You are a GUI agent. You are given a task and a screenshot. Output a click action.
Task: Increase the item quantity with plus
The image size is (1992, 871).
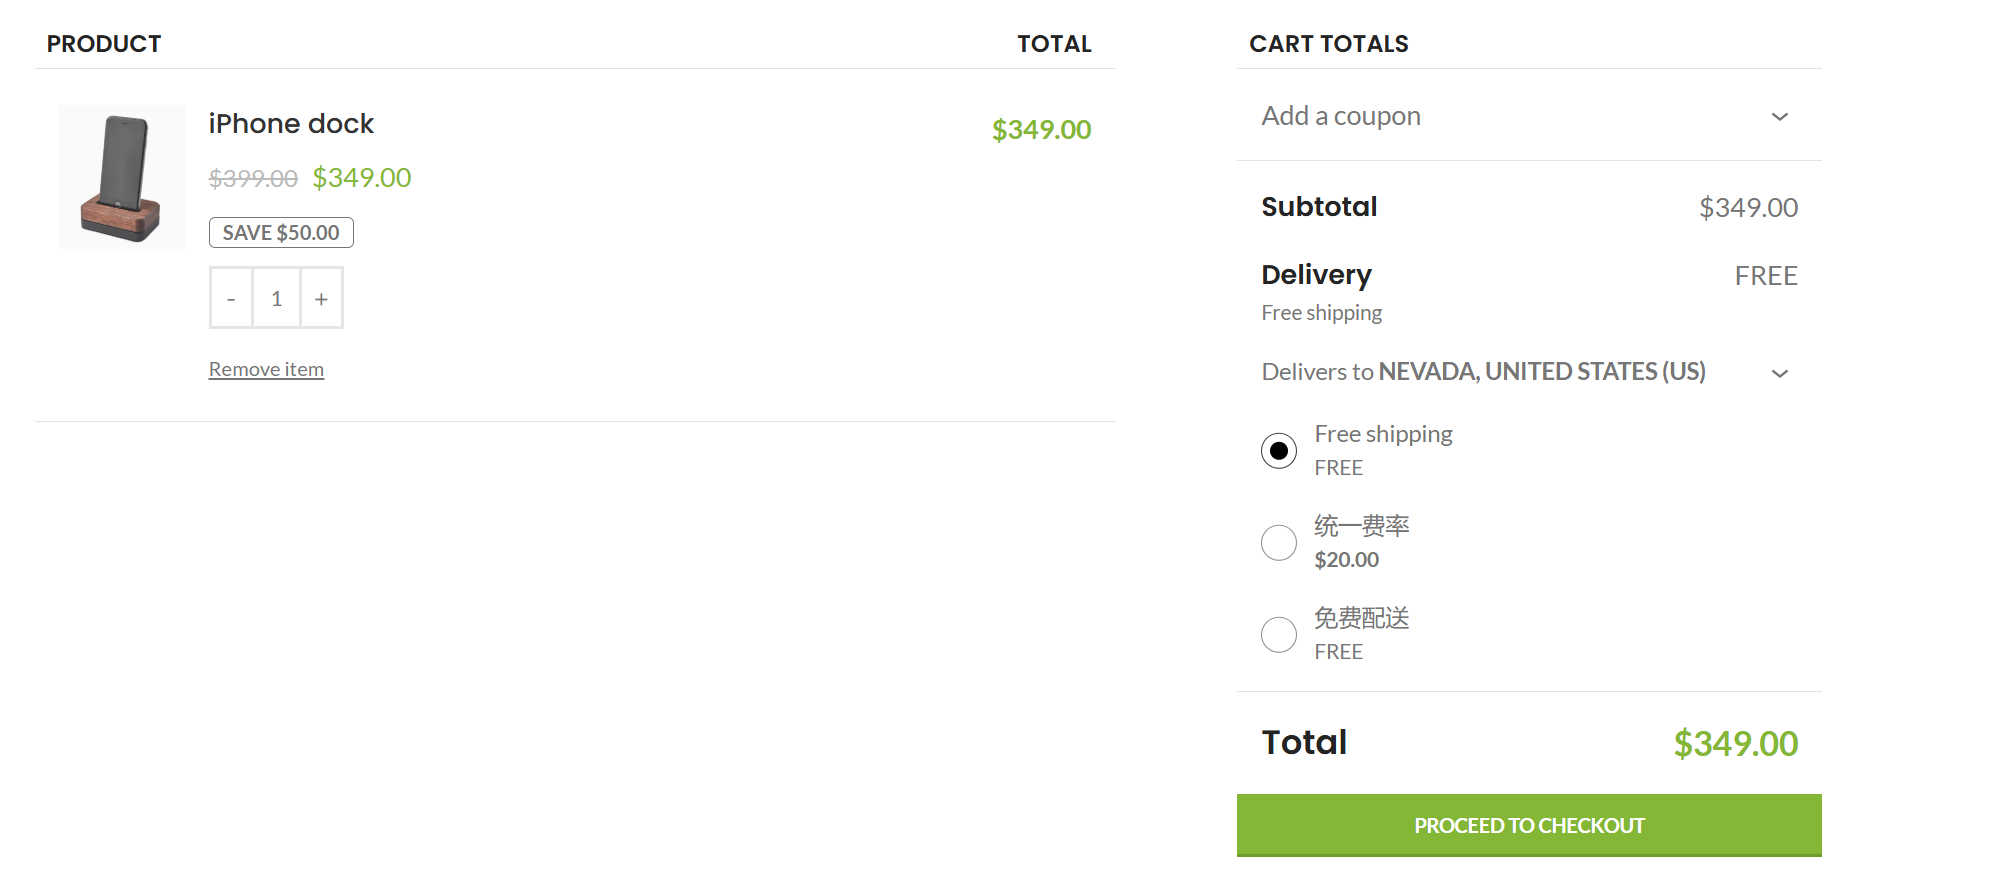[x=321, y=297]
